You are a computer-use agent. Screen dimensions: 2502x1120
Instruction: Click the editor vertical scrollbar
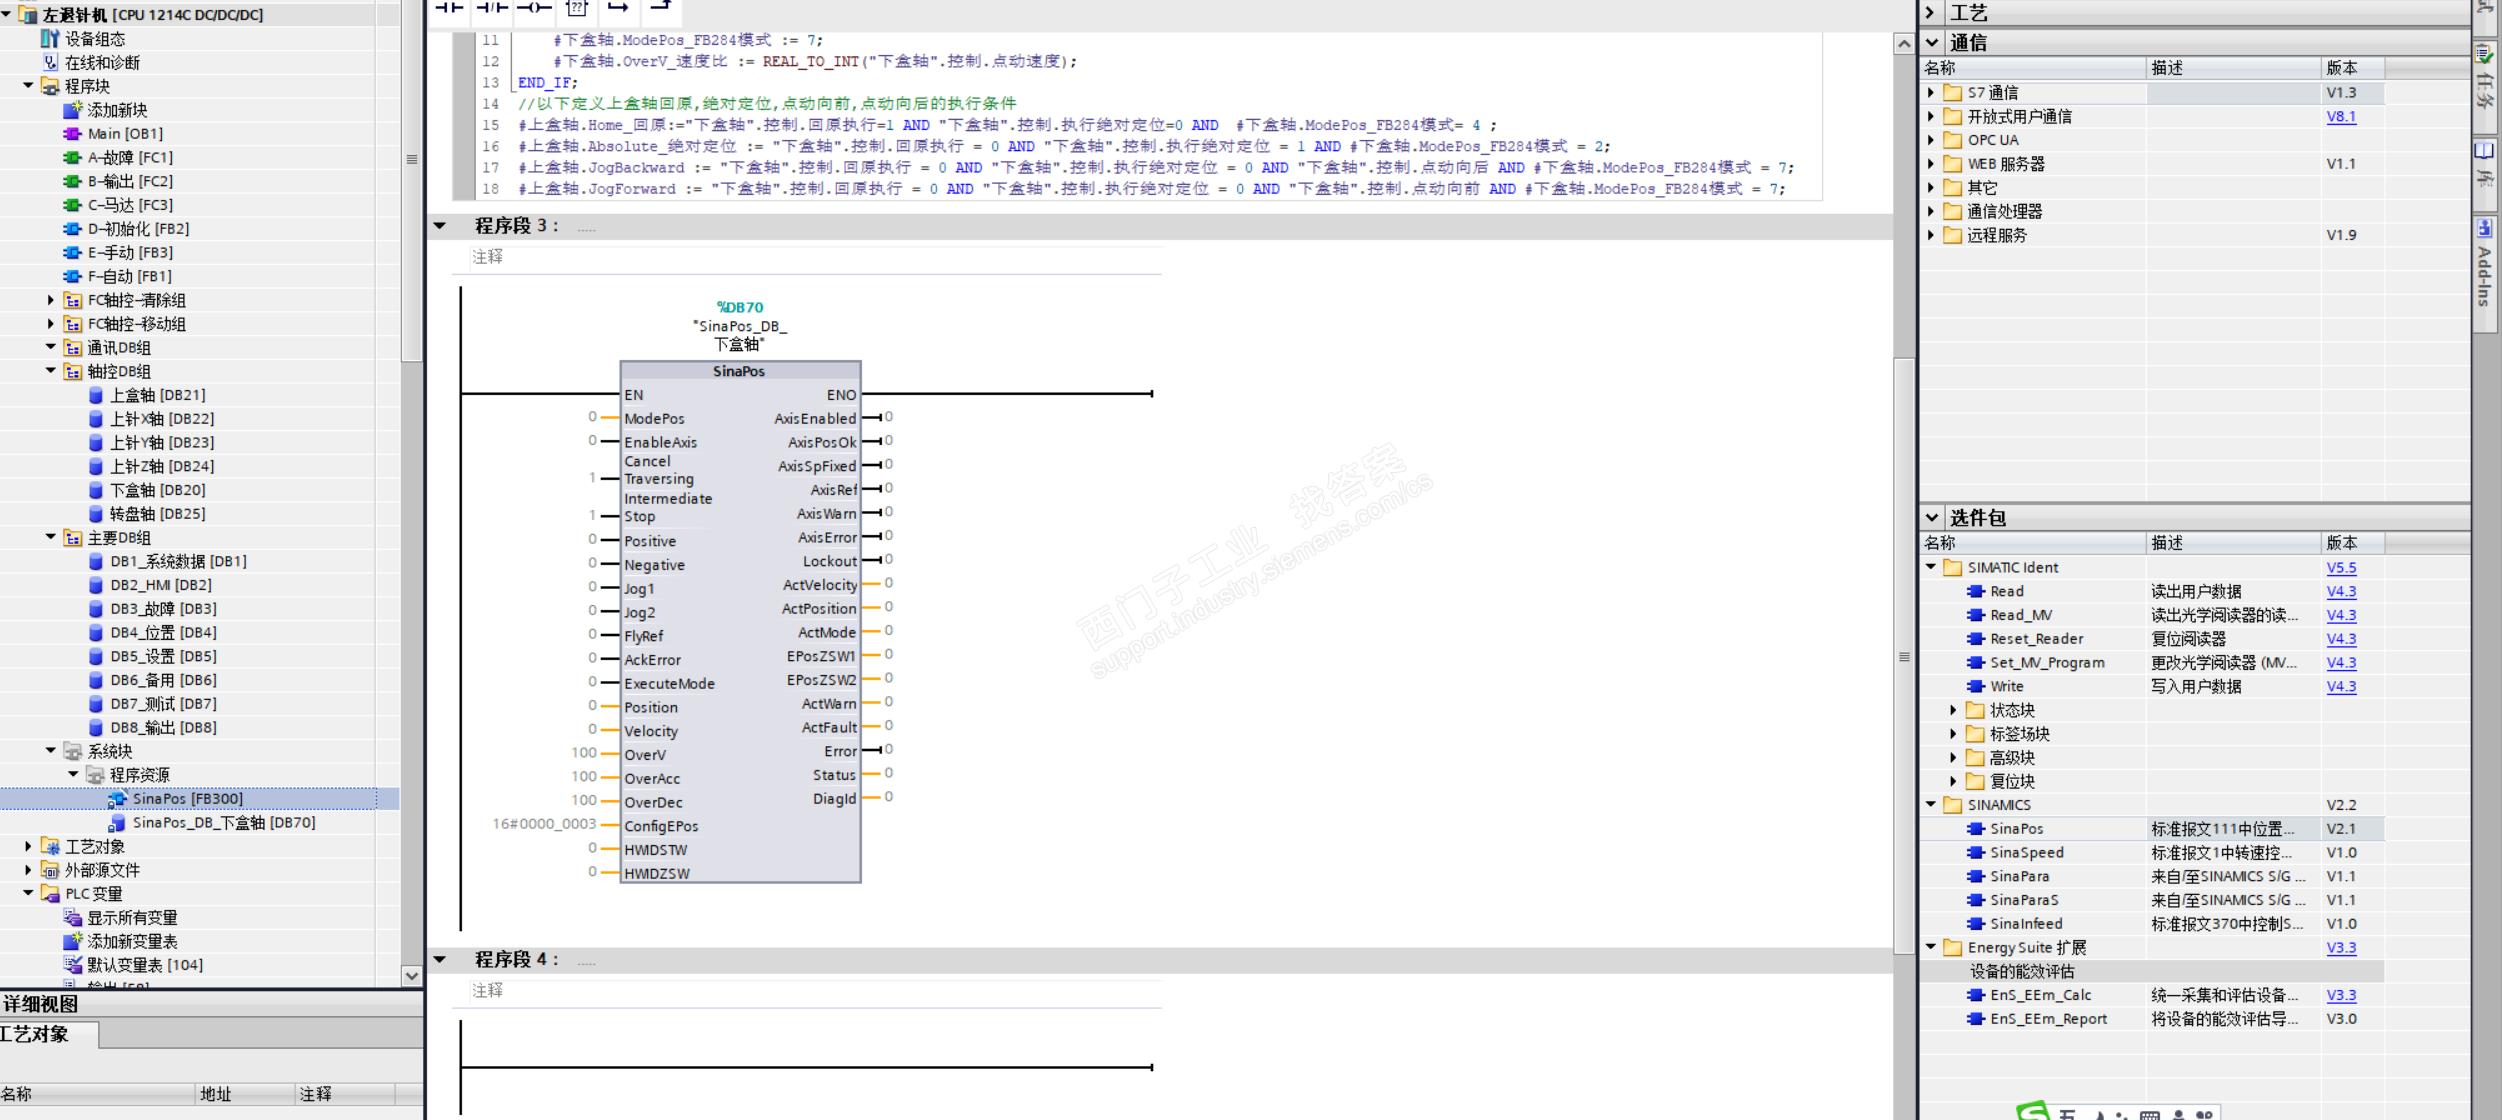pyautogui.click(x=1904, y=655)
